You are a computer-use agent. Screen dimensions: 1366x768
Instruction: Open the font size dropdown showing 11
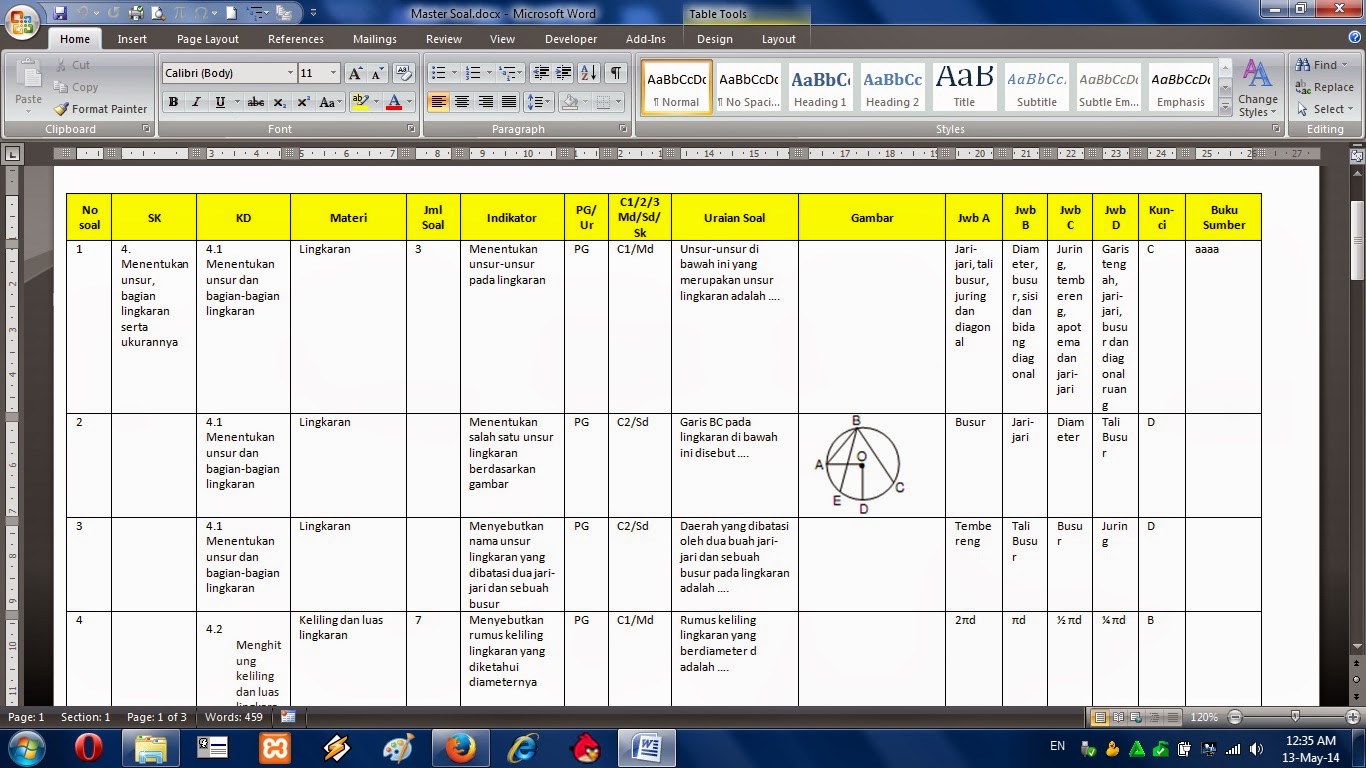(x=333, y=73)
